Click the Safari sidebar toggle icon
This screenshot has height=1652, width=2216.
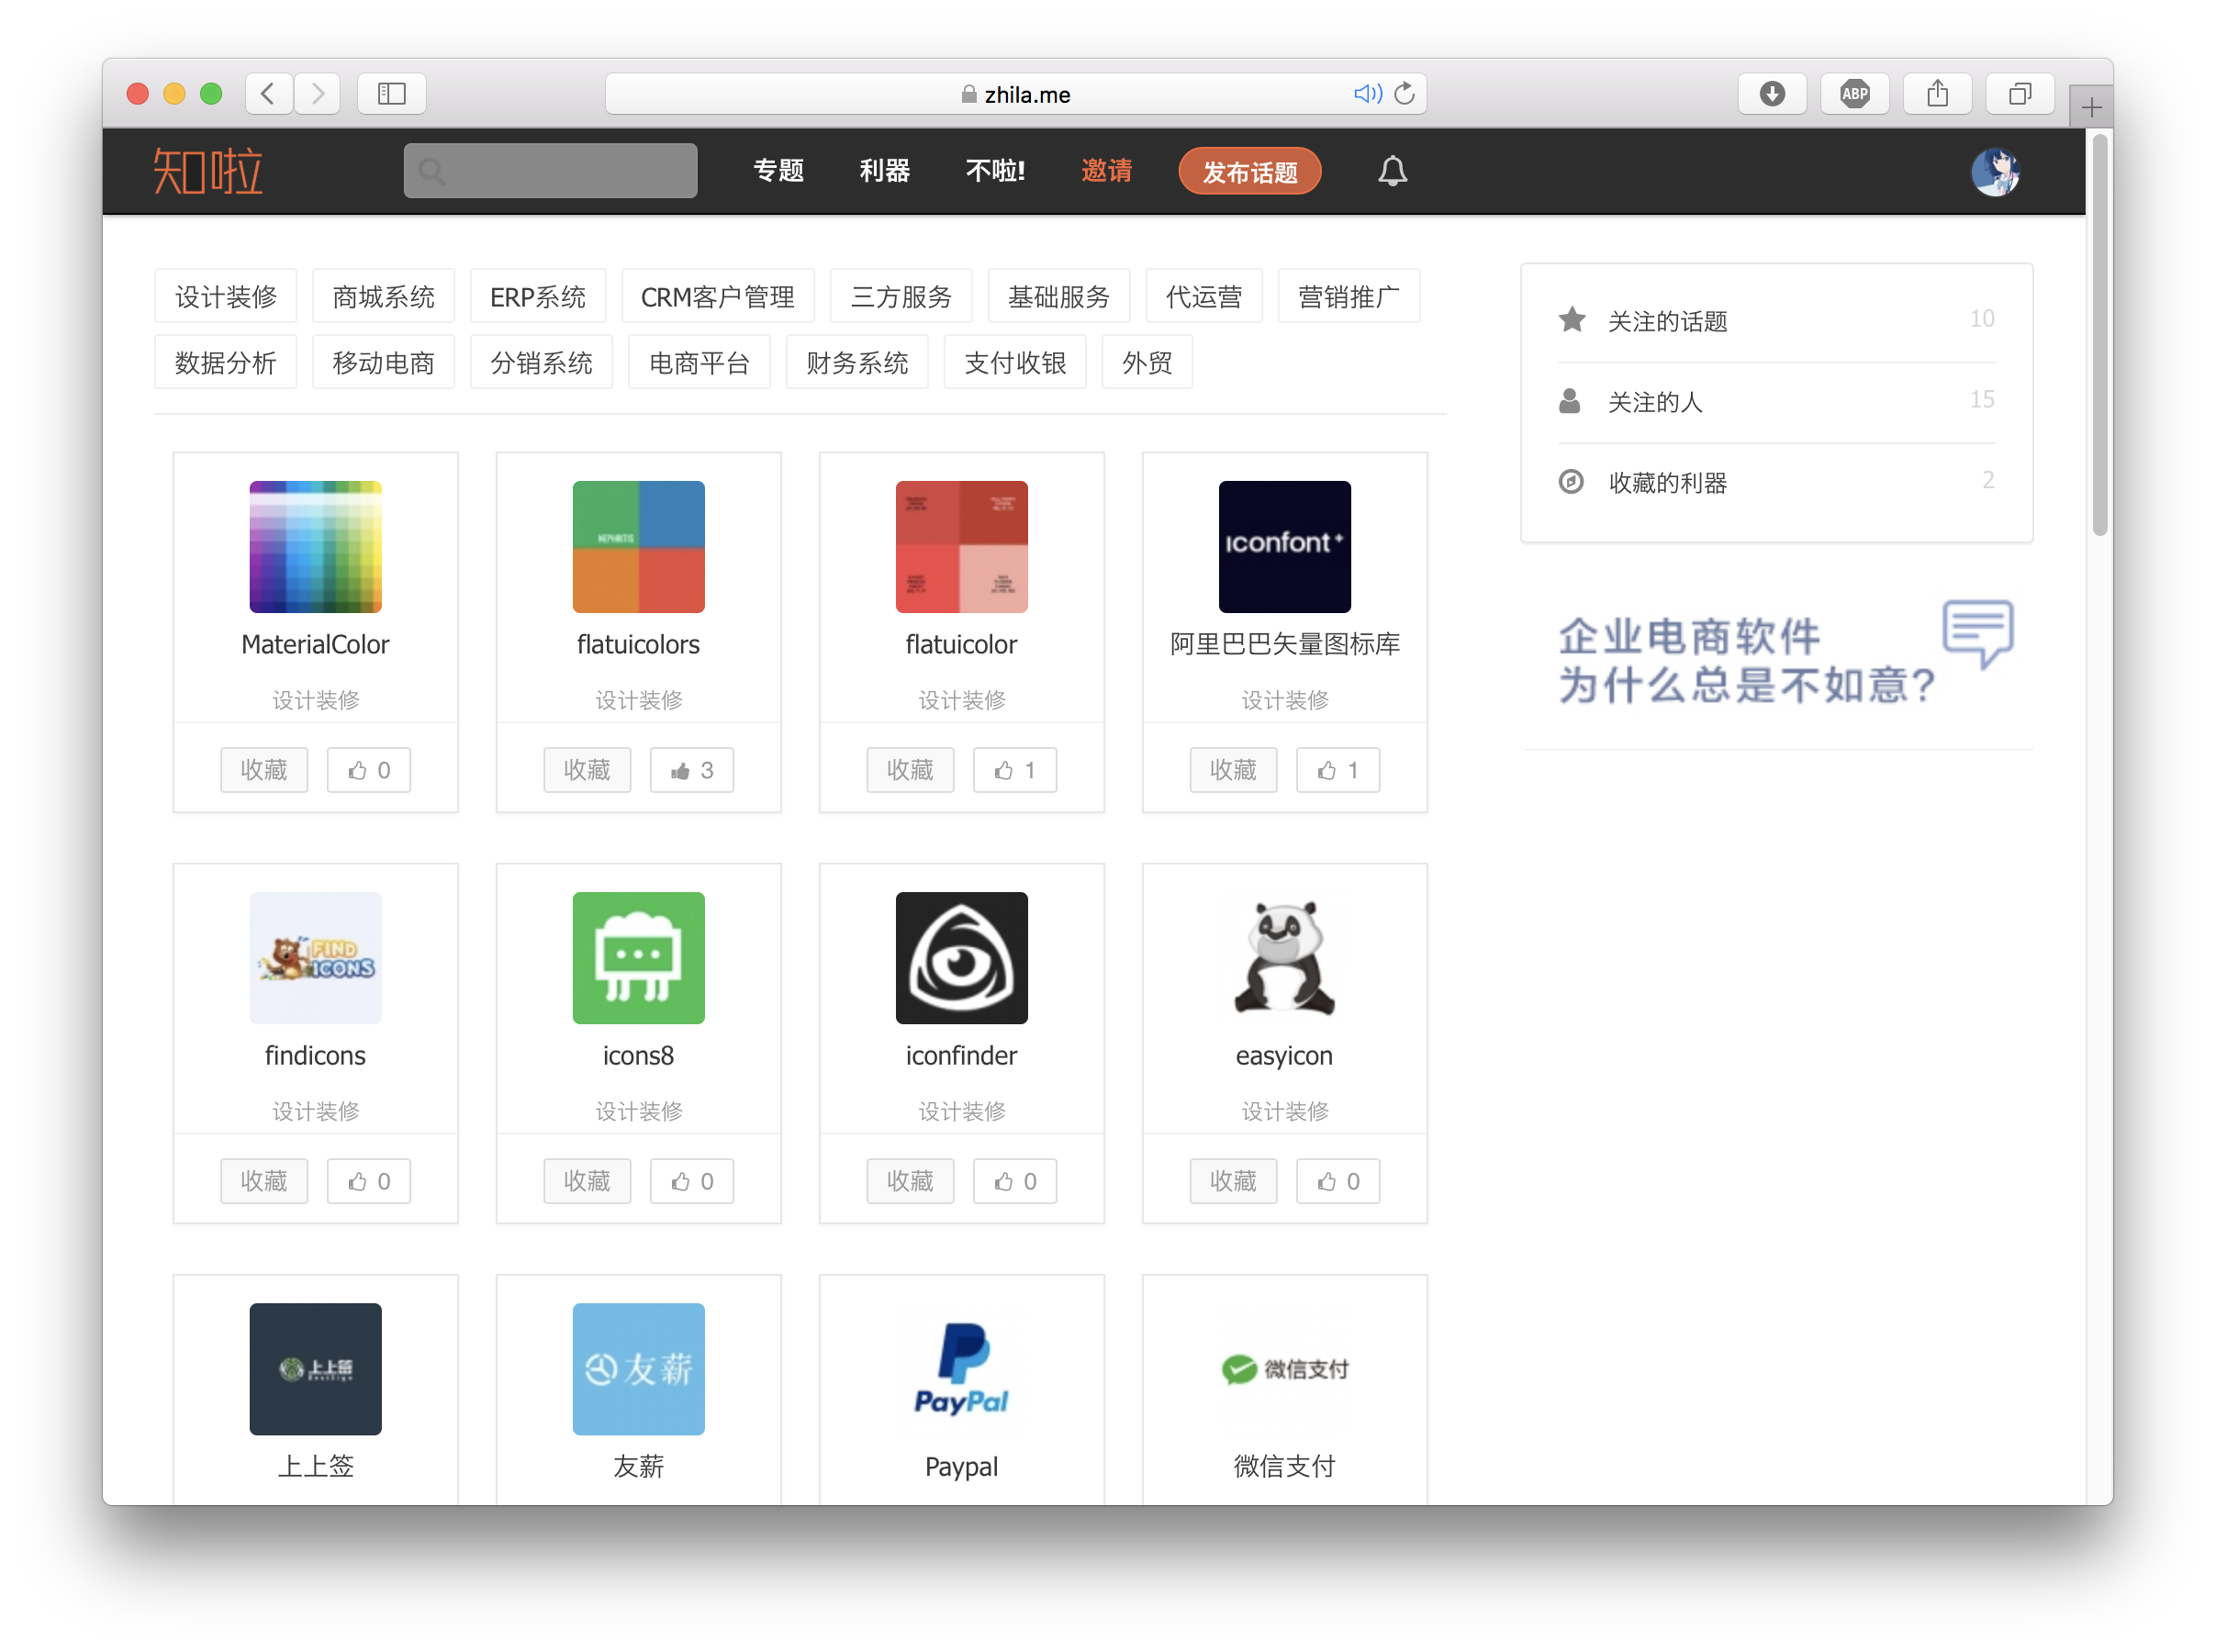391,94
